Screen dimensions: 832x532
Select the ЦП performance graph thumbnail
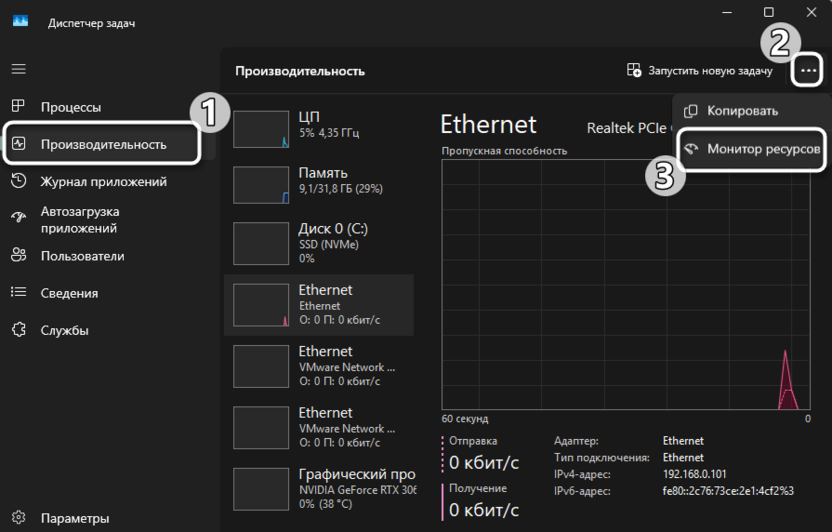point(261,129)
